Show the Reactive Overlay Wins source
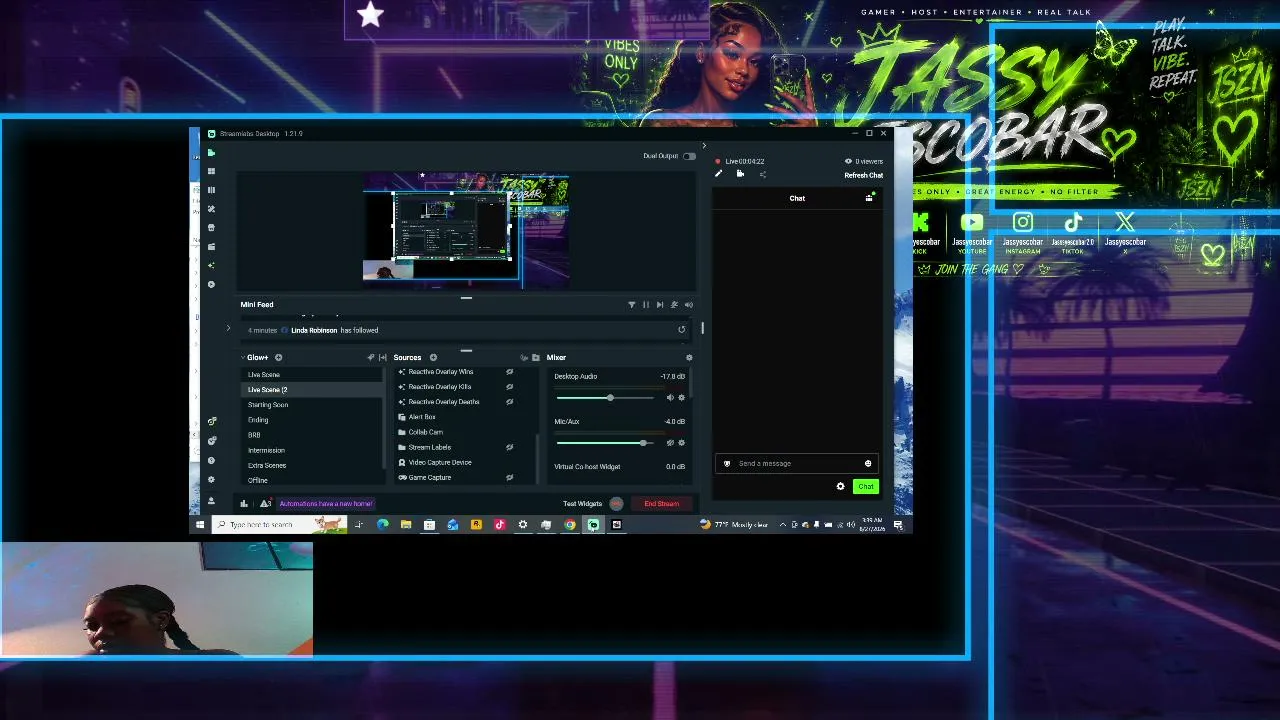Viewport: 1280px width, 720px height. pyautogui.click(x=509, y=372)
